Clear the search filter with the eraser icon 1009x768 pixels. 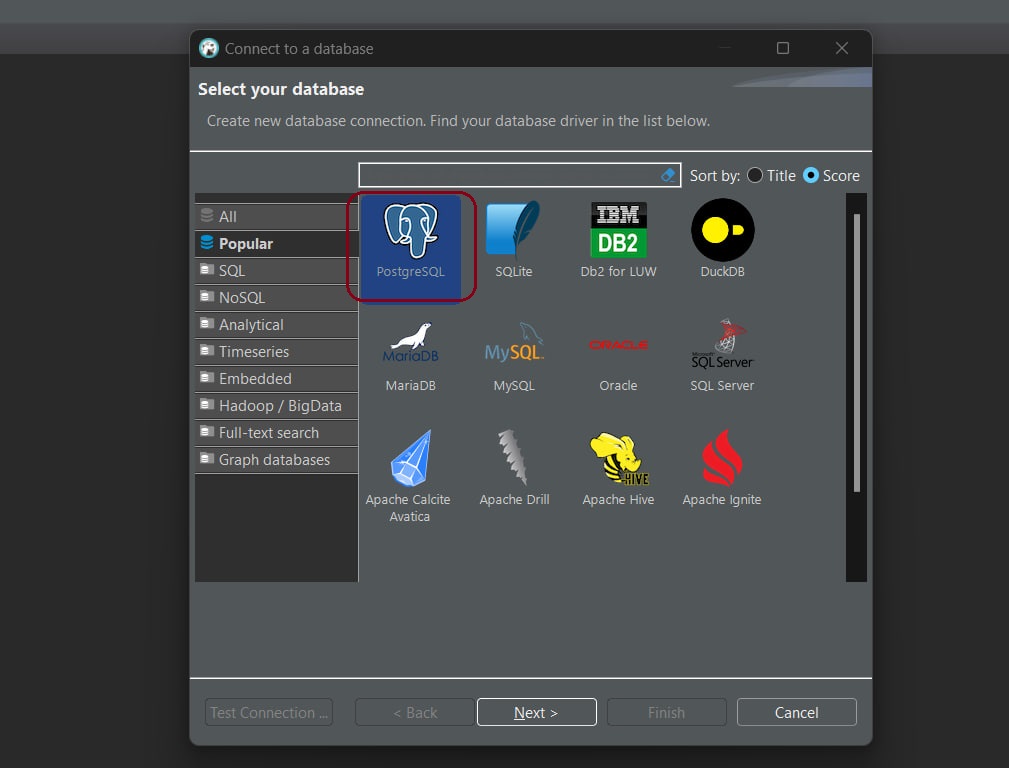pos(669,175)
